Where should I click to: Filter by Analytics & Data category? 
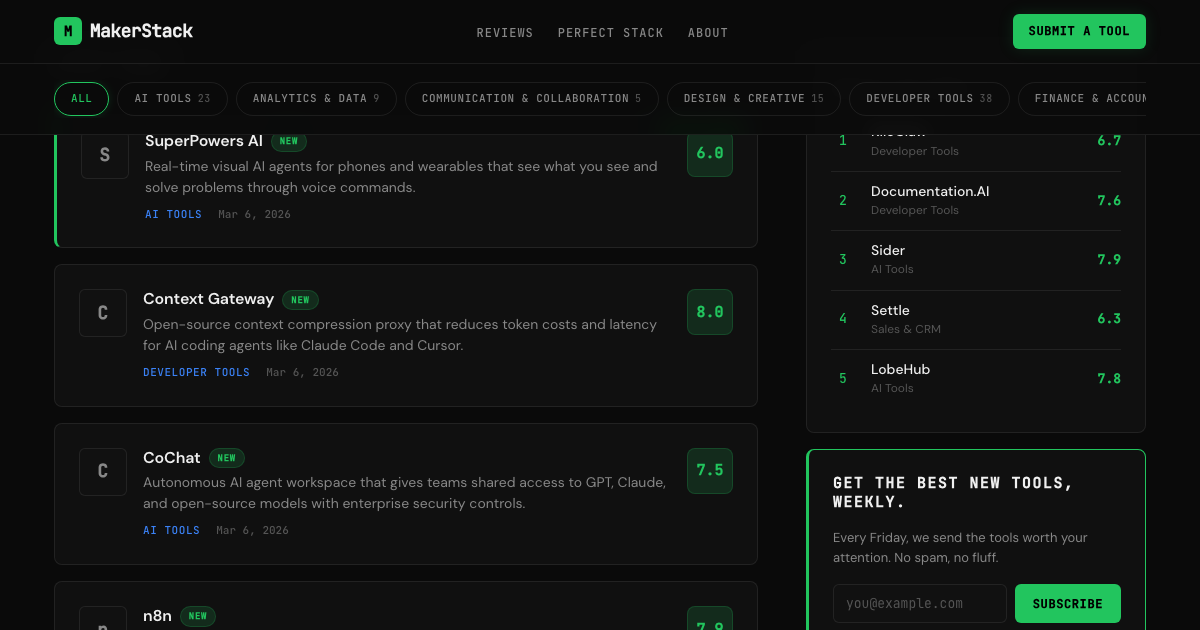(316, 99)
